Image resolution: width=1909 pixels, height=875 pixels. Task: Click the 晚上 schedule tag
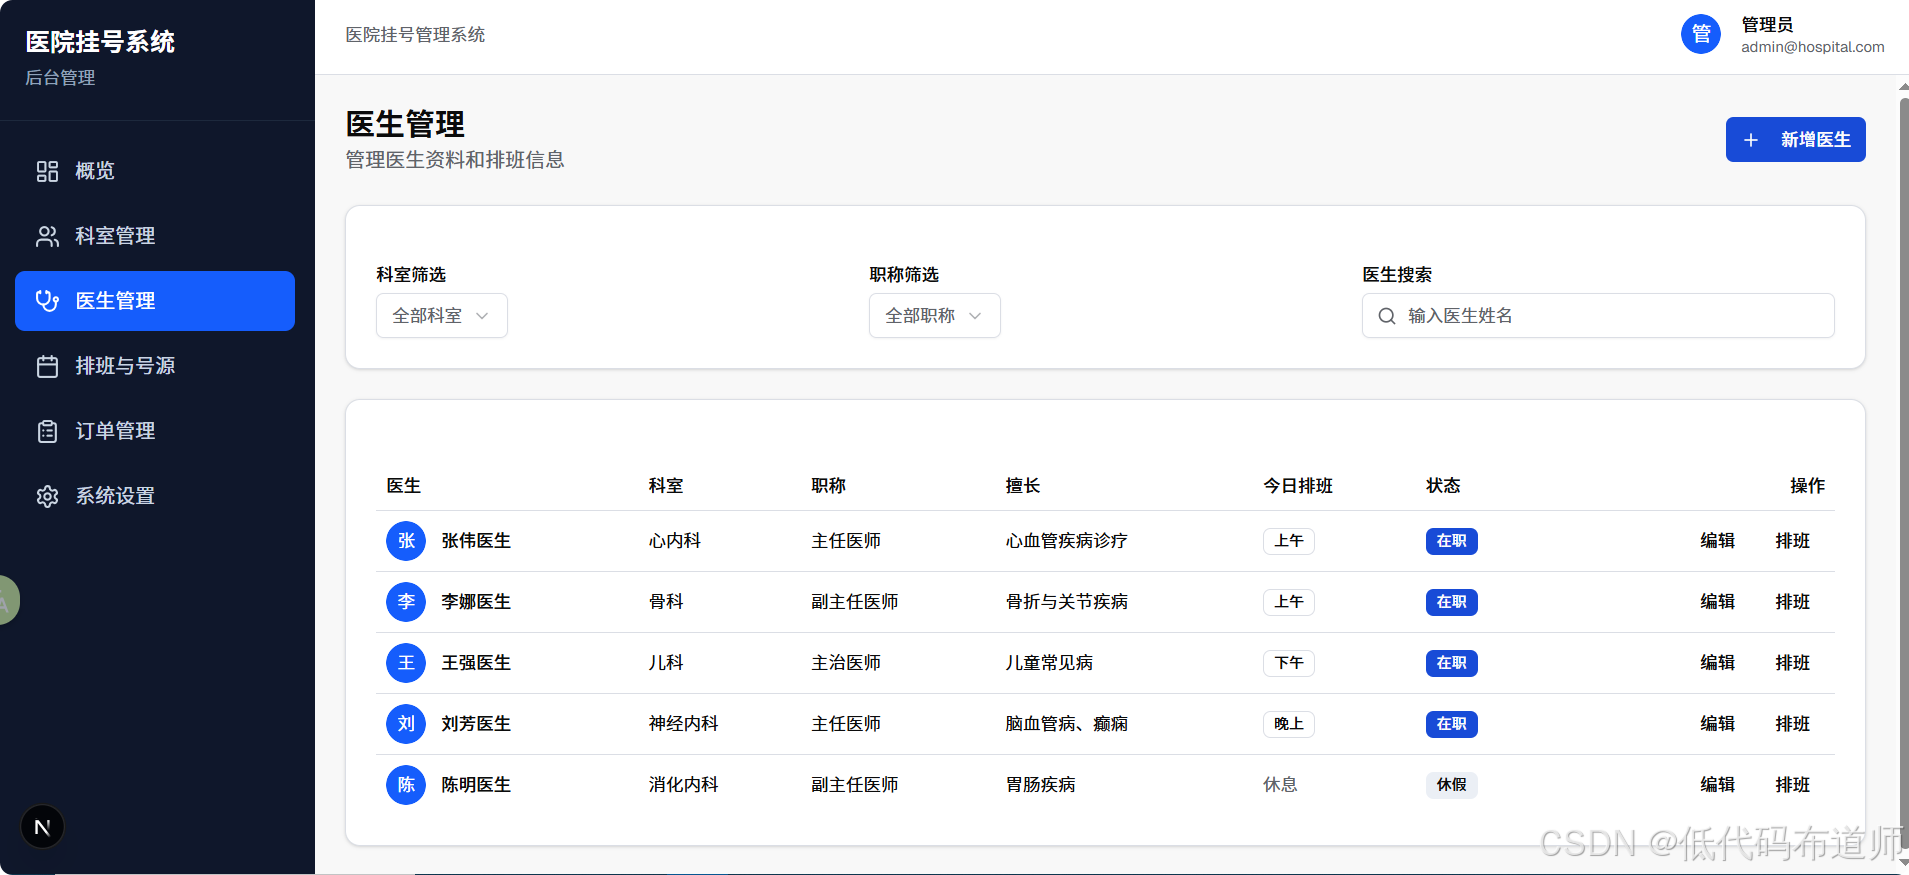[1288, 724]
